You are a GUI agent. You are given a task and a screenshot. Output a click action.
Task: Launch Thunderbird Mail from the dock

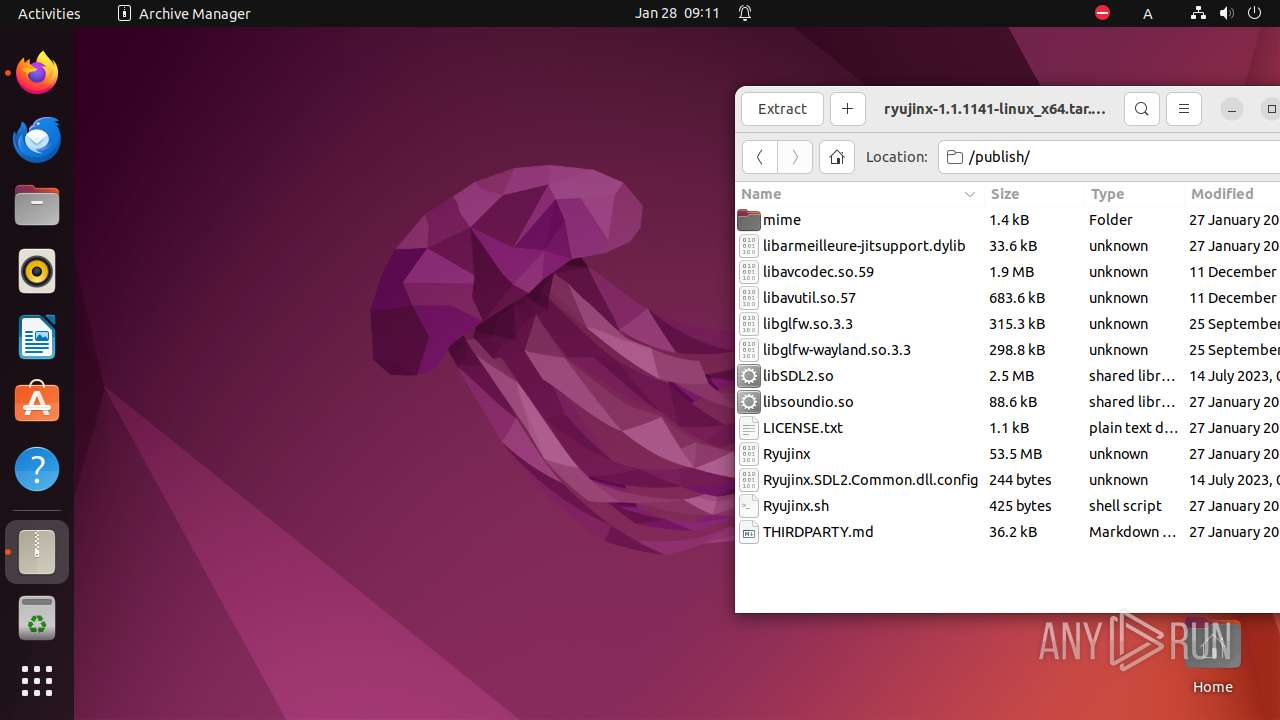tap(37, 139)
